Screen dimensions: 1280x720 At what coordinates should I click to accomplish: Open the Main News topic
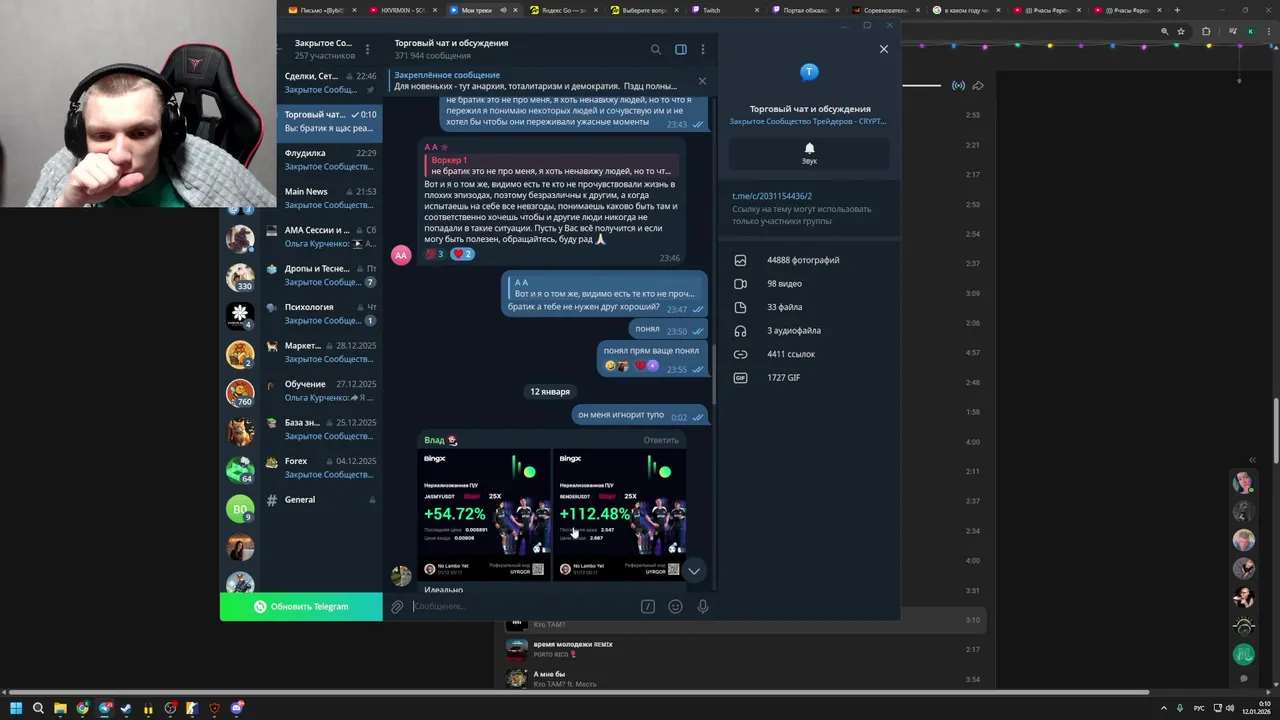click(x=323, y=198)
